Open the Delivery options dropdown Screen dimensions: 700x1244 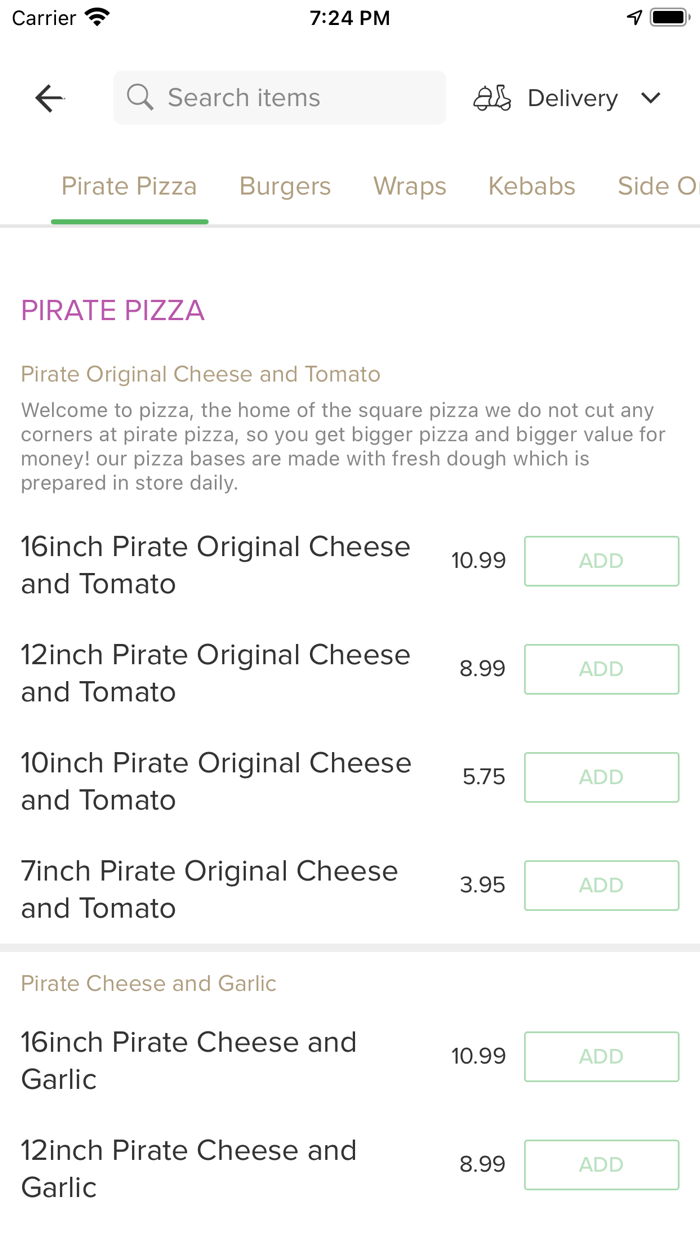click(x=572, y=98)
